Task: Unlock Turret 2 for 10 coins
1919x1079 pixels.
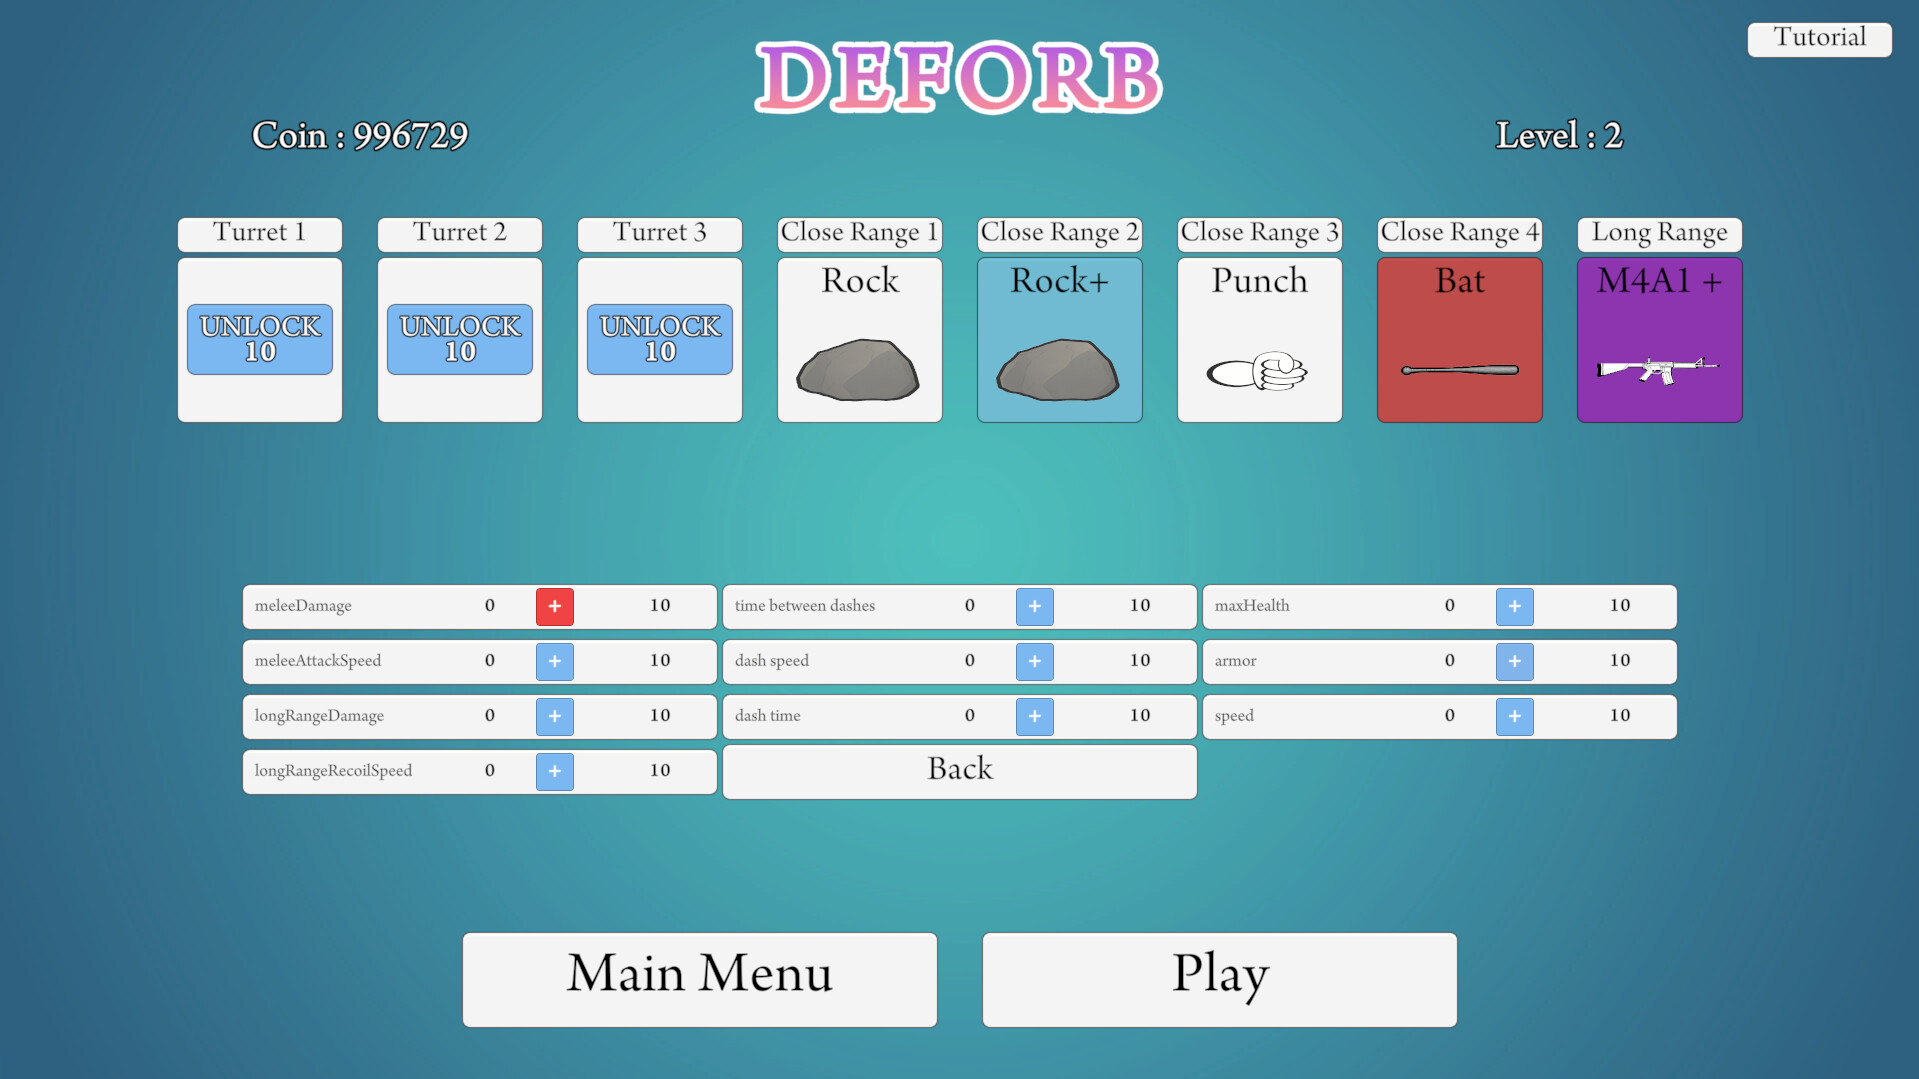Action: [459, 340]
